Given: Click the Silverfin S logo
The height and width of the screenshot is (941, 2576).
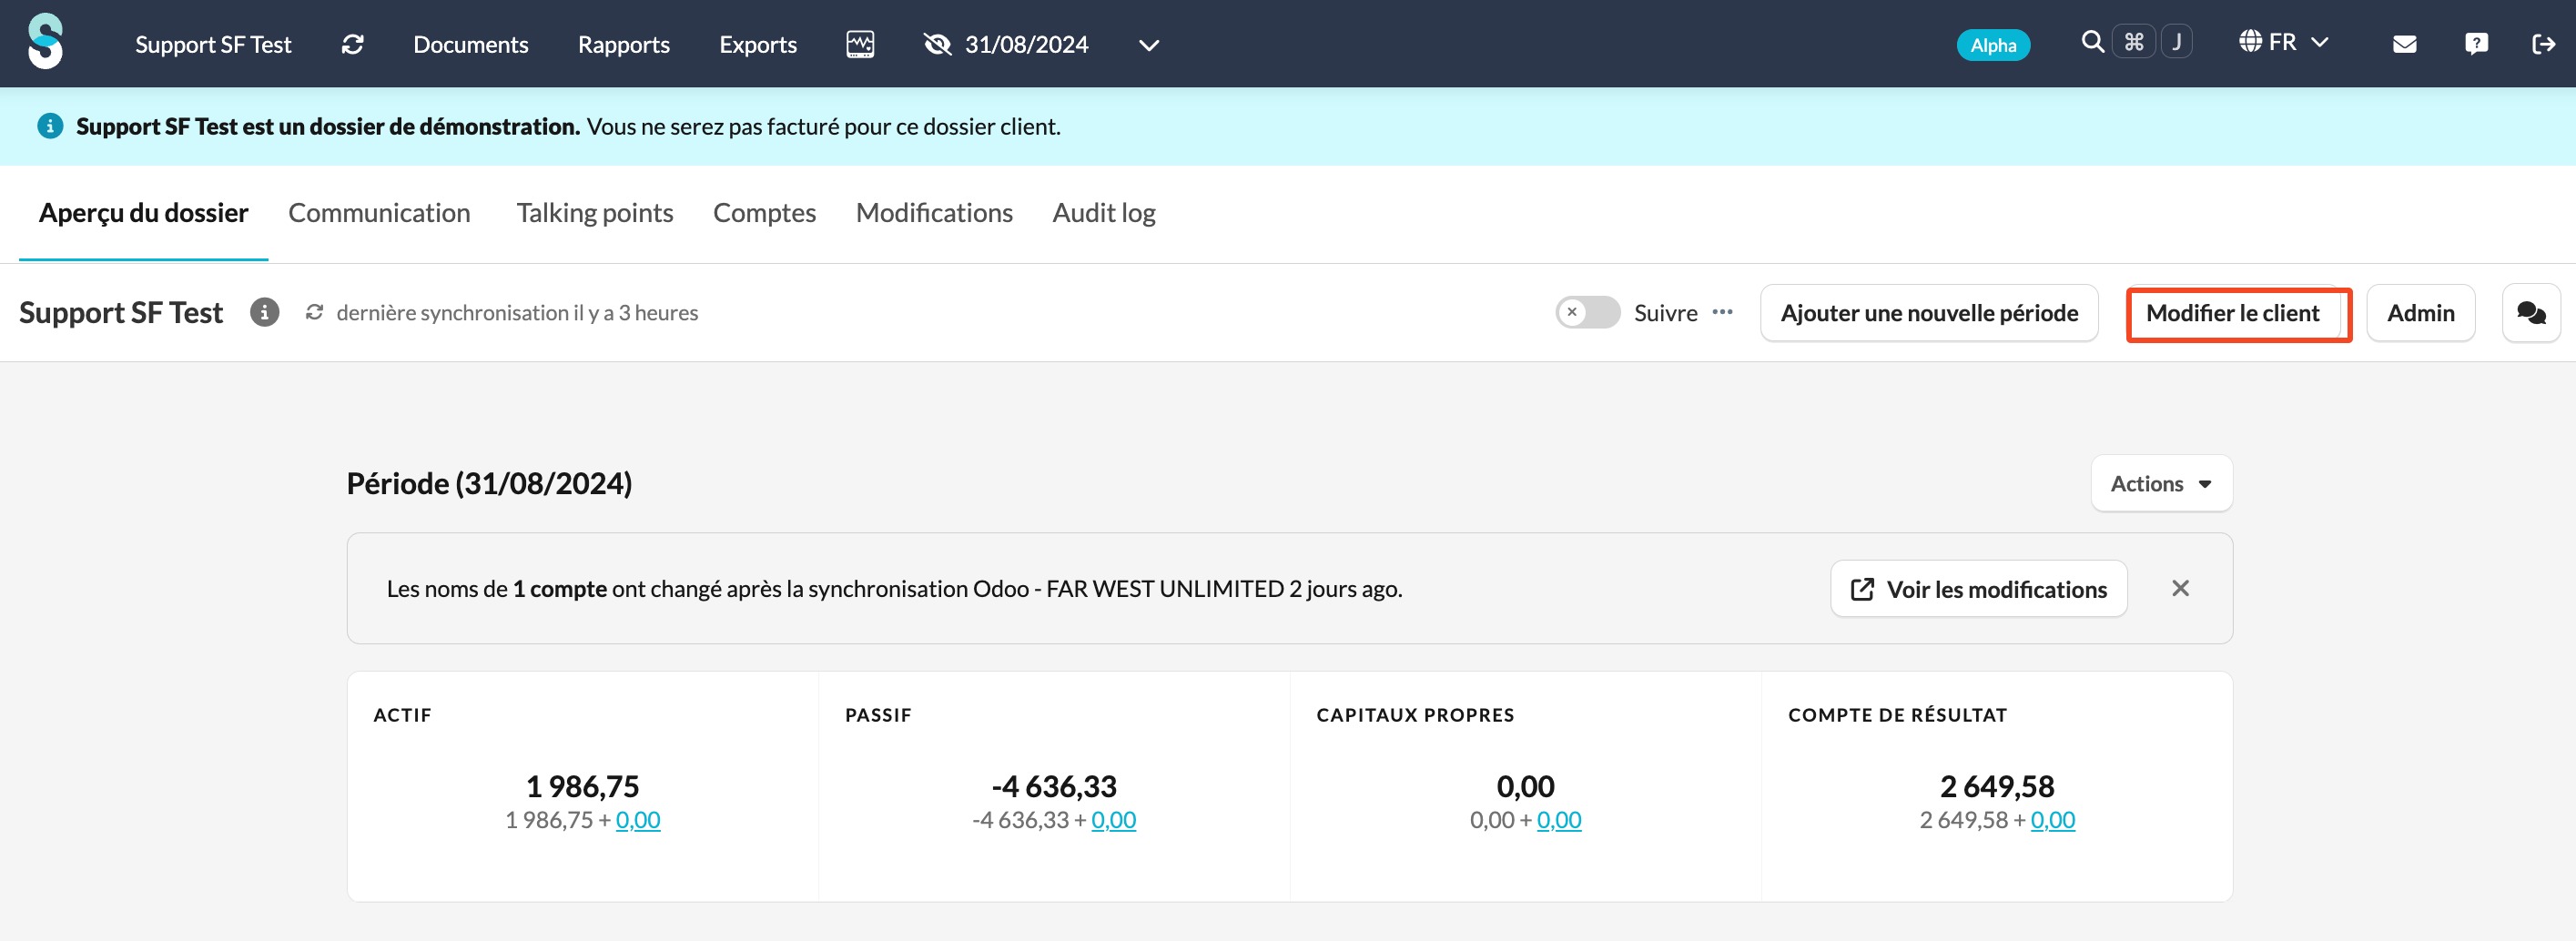Looking at the screenshot, I should coord(45,42).
